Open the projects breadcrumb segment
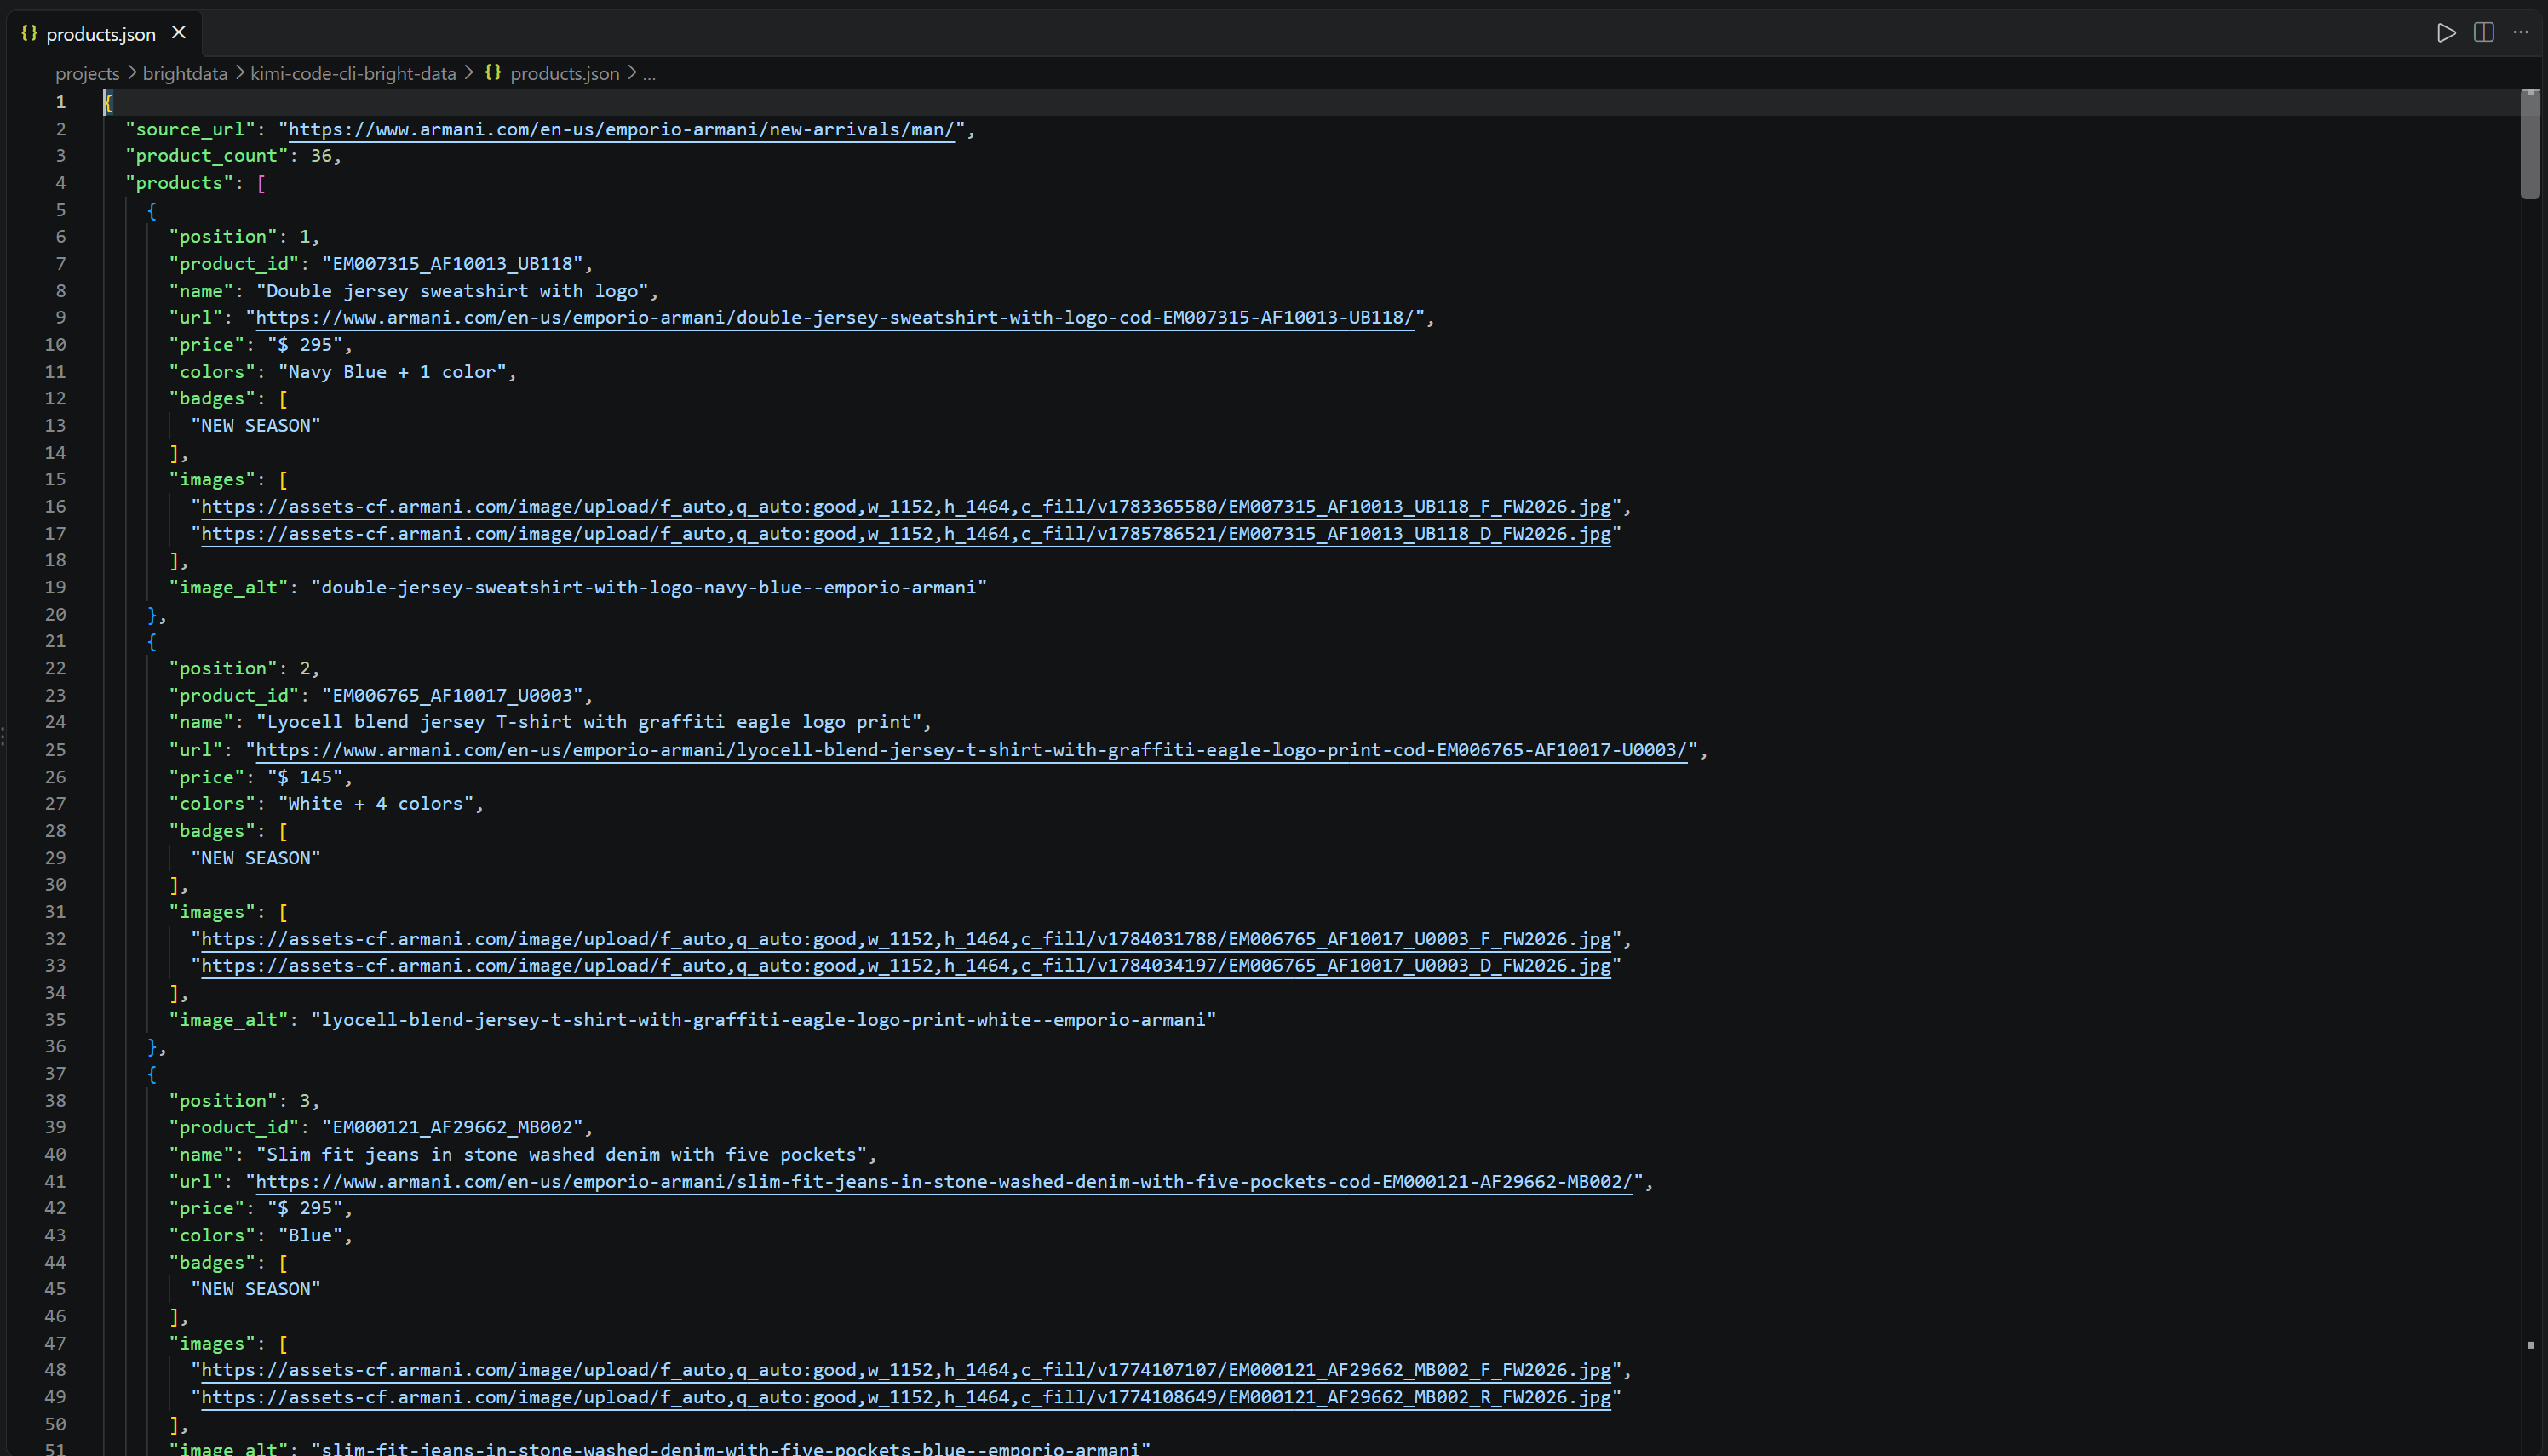2548x1456 pixels. [x=87, y=74]
